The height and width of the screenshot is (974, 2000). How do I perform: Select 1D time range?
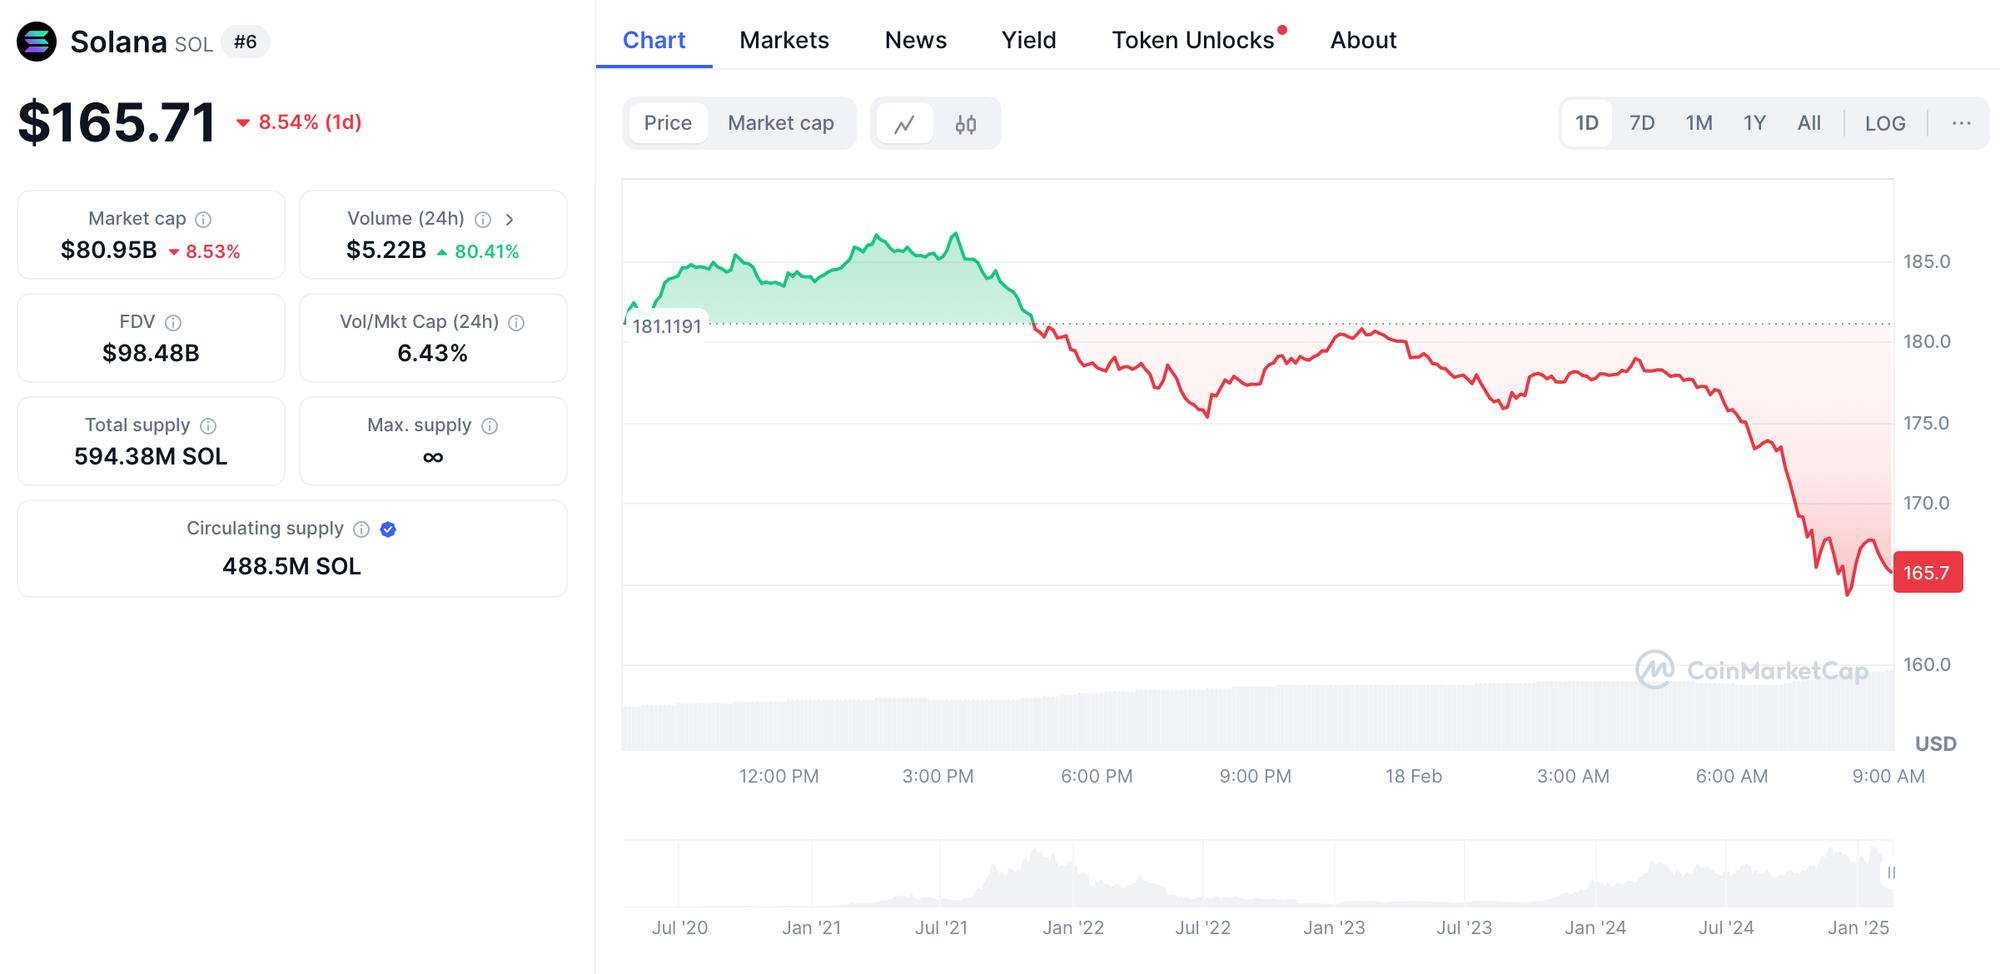pos(1587,123)
